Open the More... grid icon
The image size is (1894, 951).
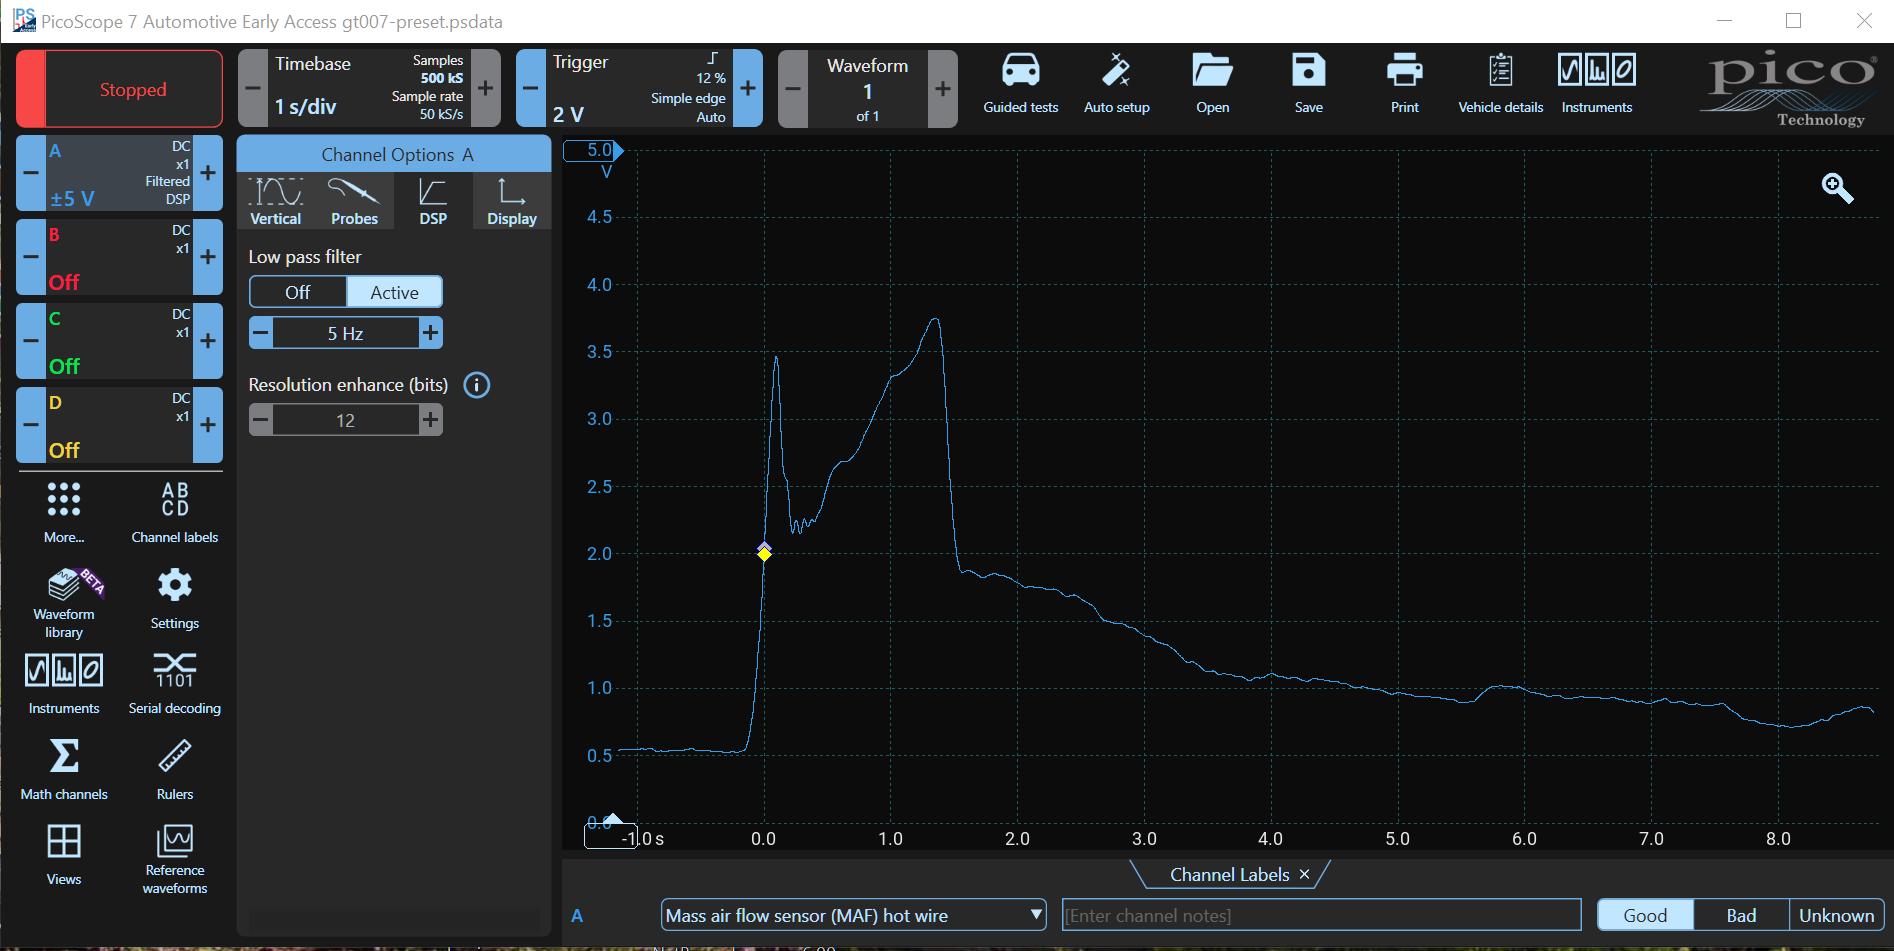64,512
